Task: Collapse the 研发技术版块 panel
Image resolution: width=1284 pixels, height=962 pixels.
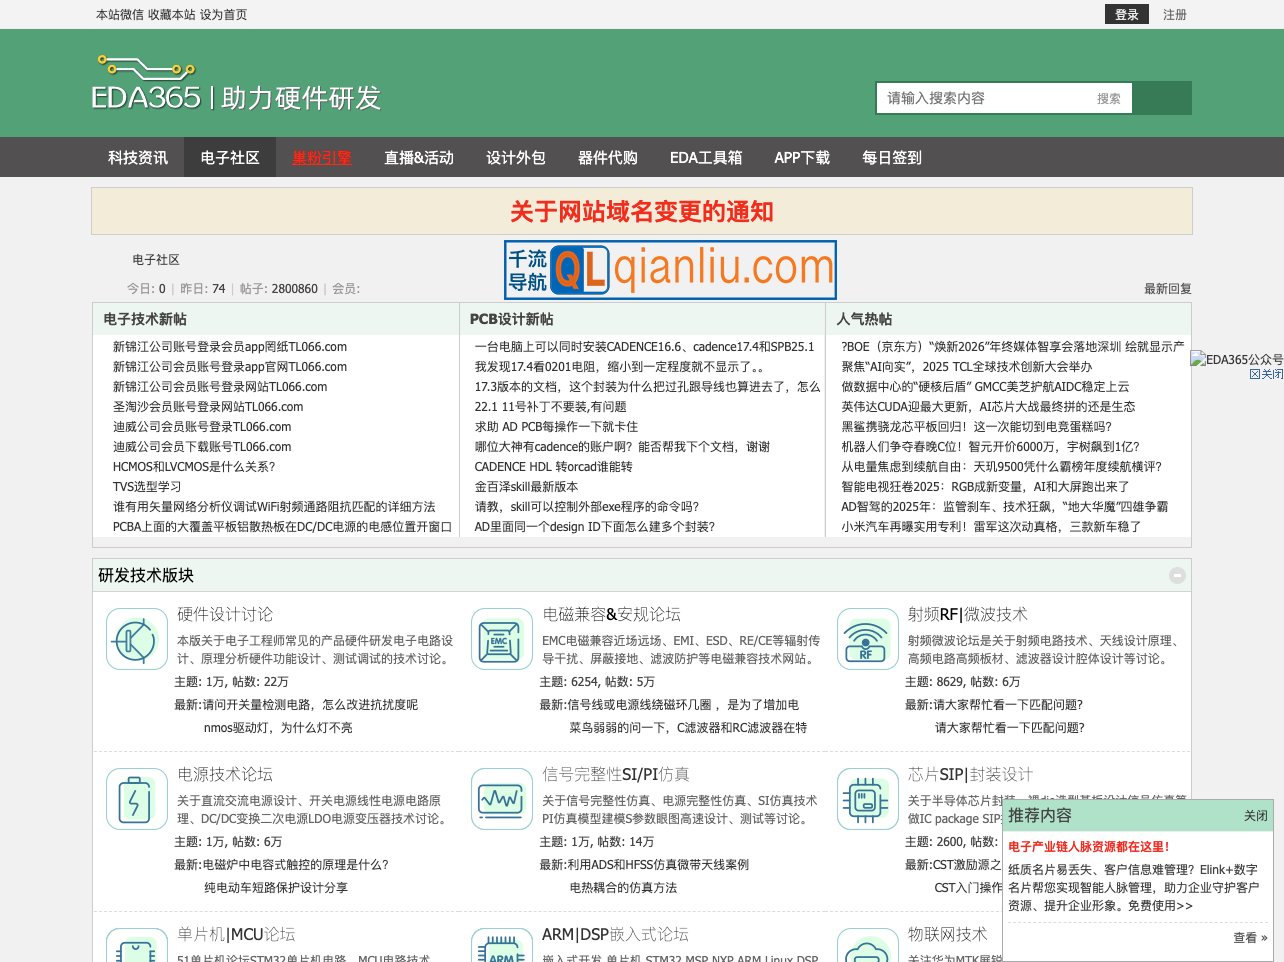Action: [1177, 575]
